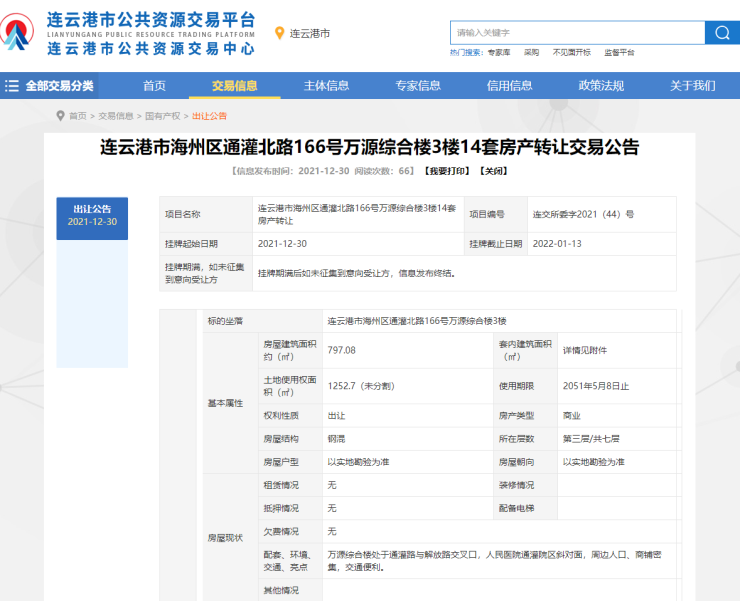
Task: Open the hamburger menu icon beside 全部交易分类
Action: click(12, 85)
